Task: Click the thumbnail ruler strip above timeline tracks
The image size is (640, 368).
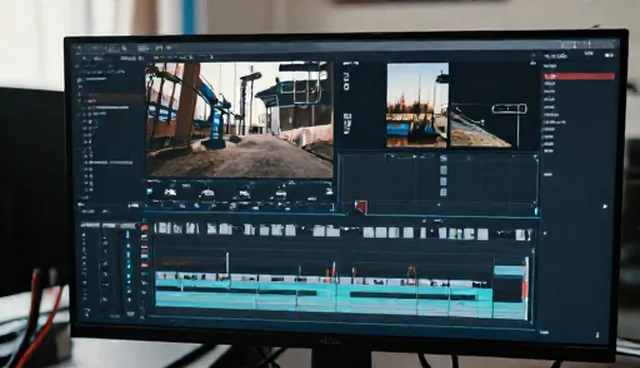Action: point(344,232)
